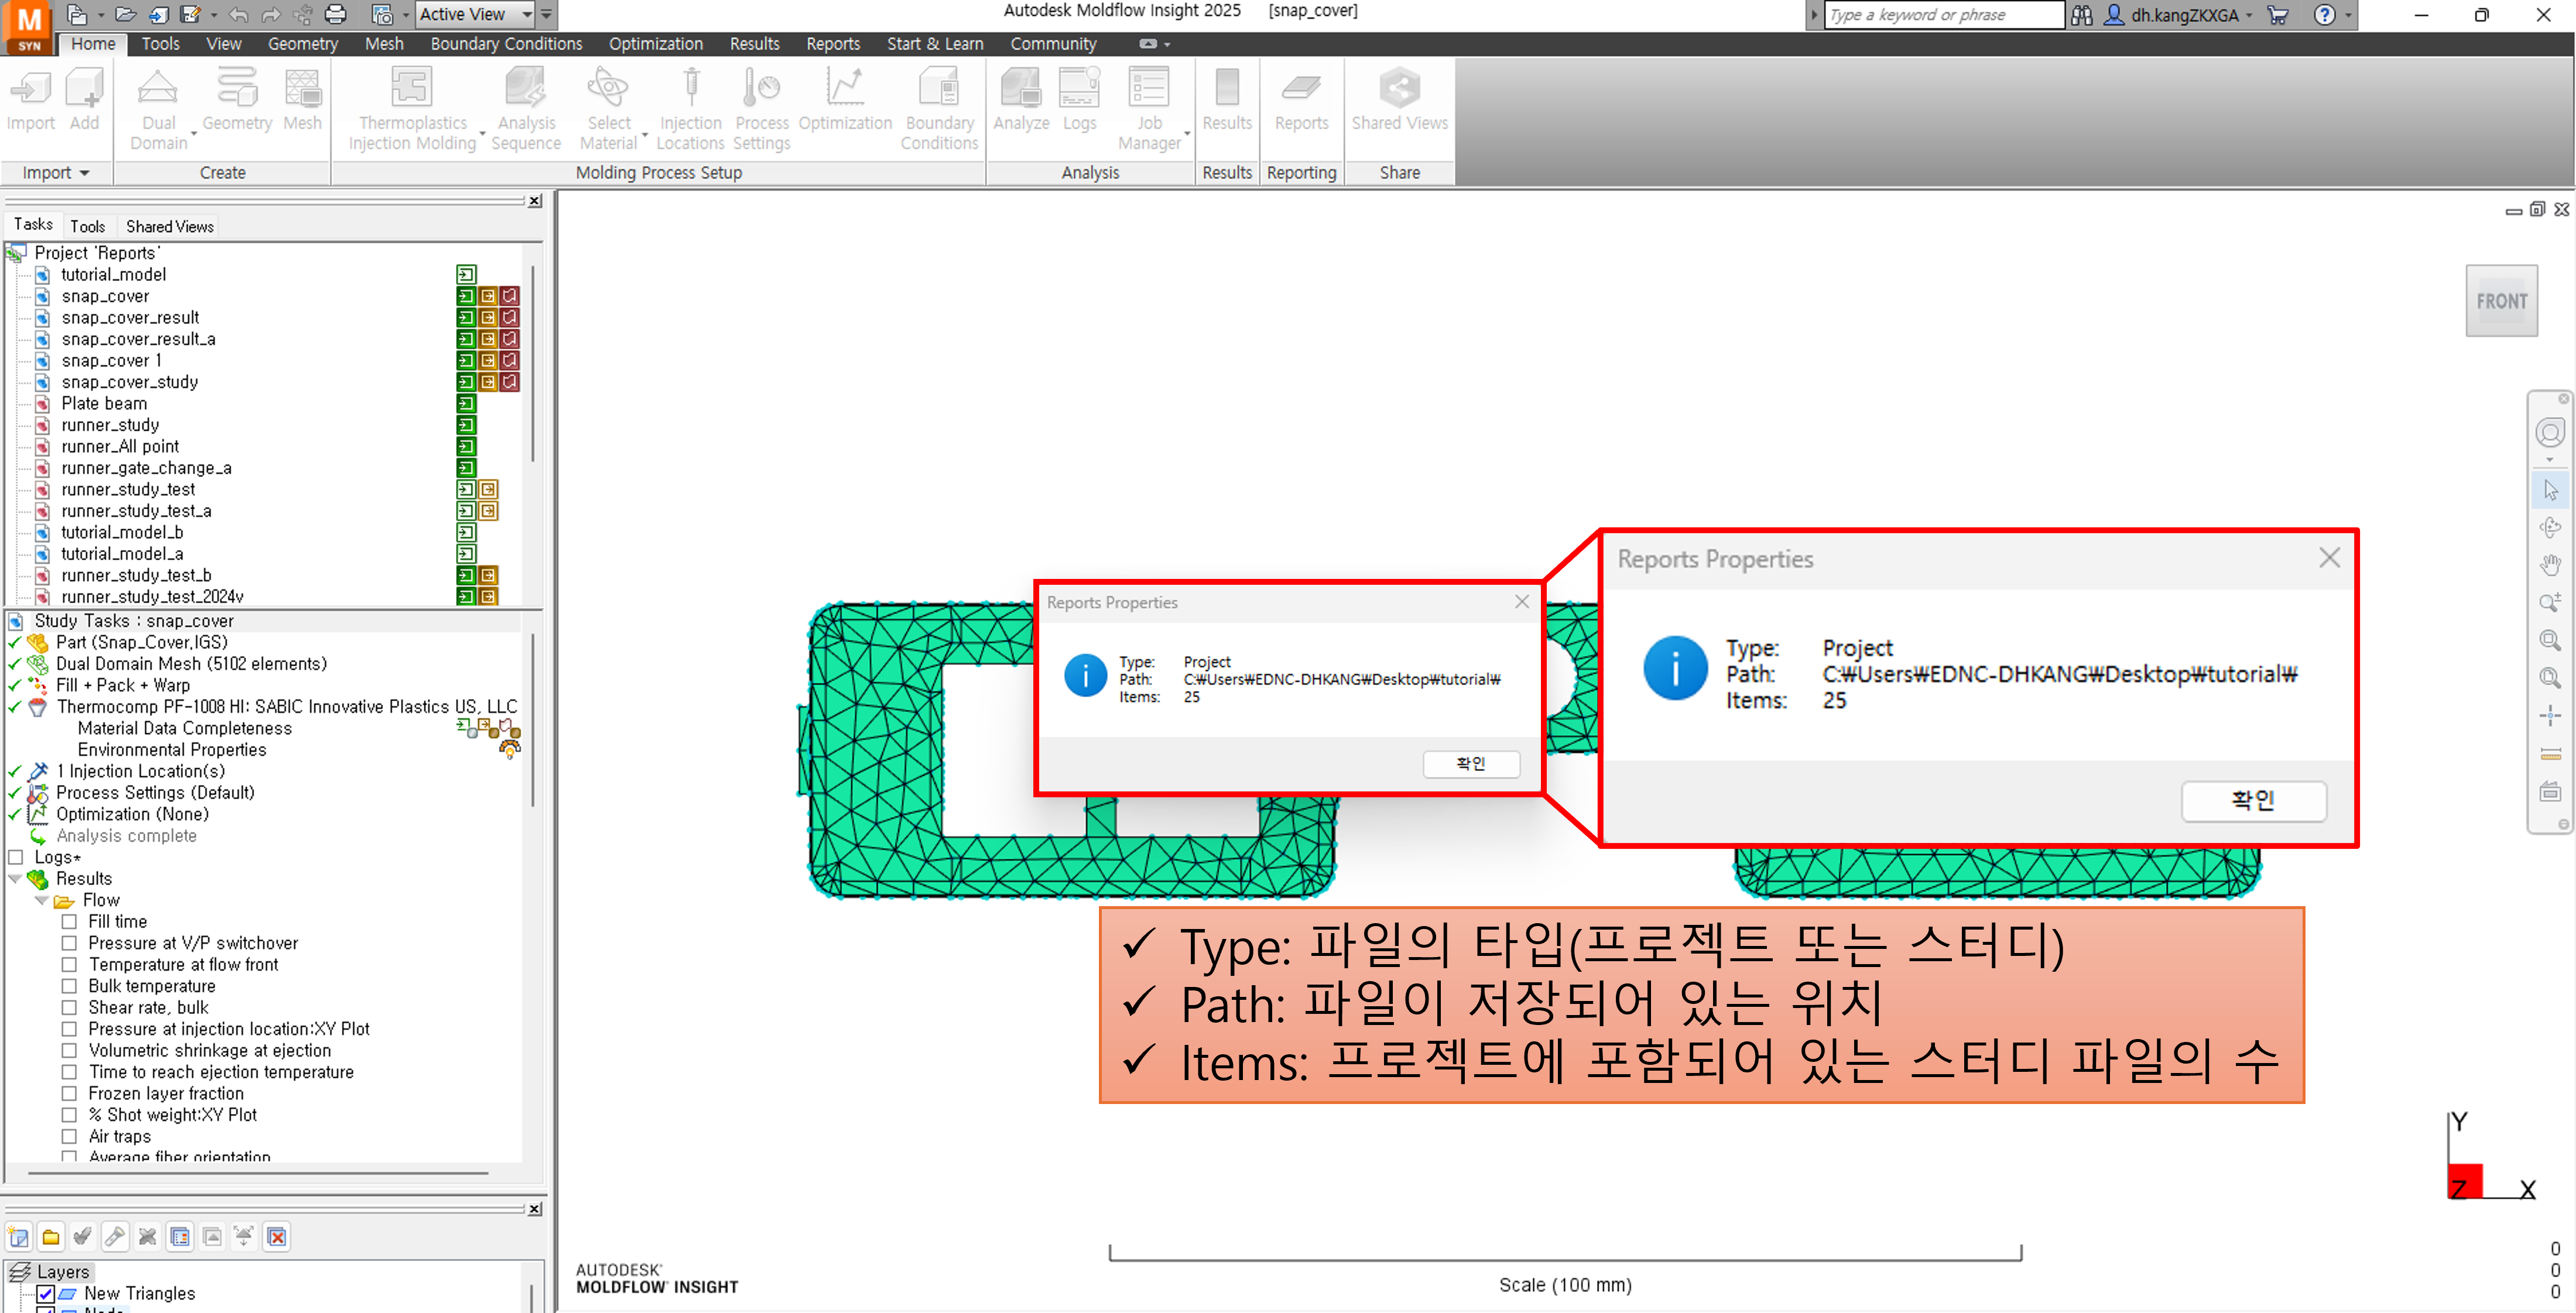
Task: Check Shear rate, bulk result
Action: click(69, 1008)
